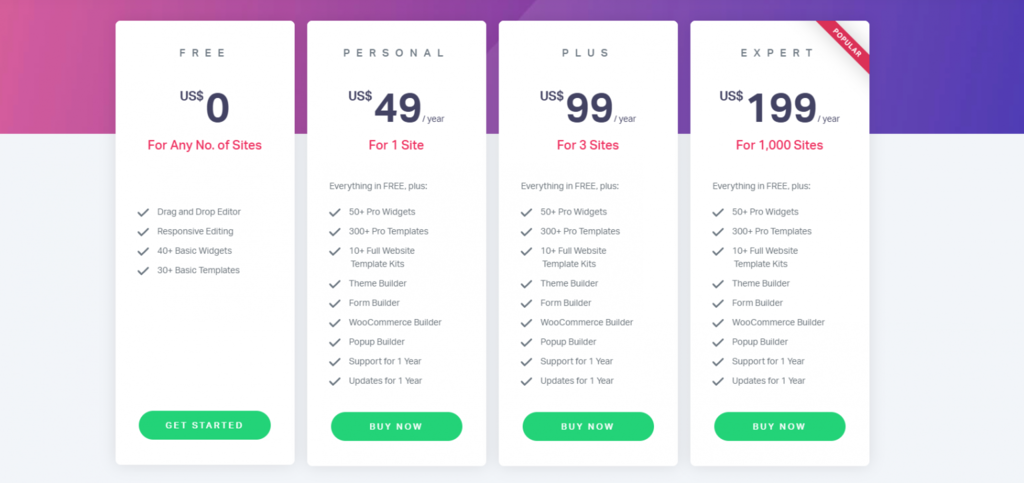Screen dimensions: 1024x483
Task: Click checkmark beside 40+ Basic Widgets
Action: point(143,251)
